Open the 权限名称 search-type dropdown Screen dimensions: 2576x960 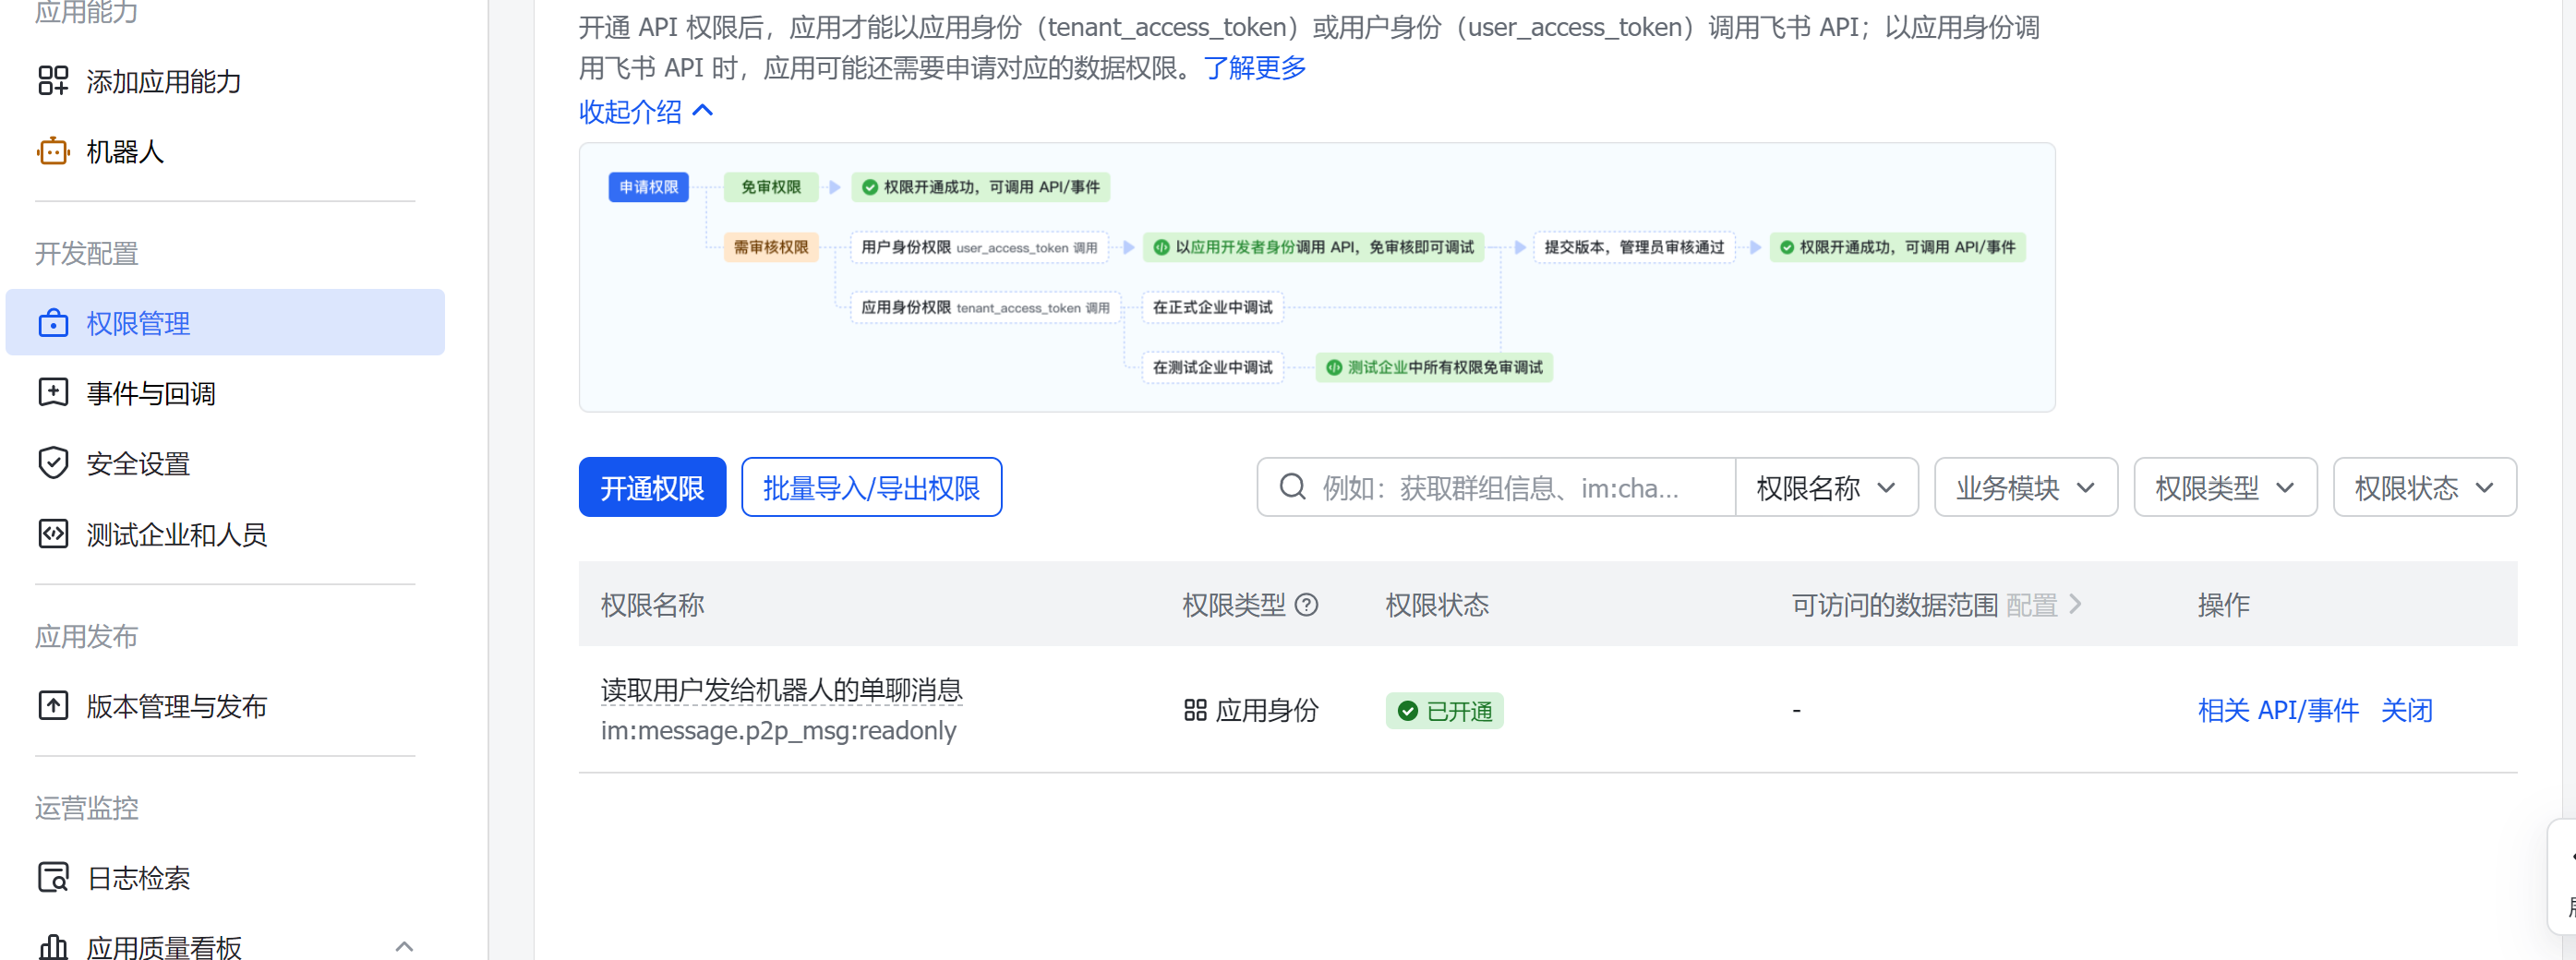click(1826, 487)
